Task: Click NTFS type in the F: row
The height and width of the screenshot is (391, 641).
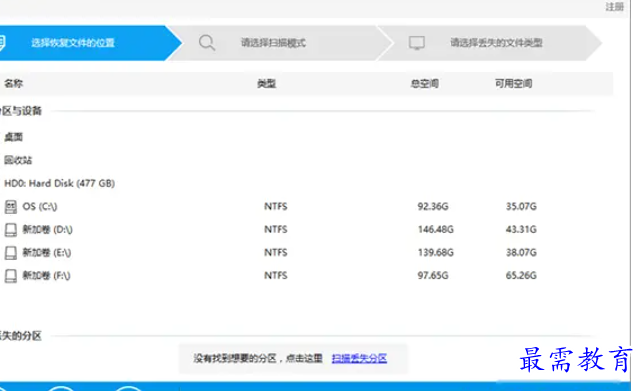Action: pos(276,276)
